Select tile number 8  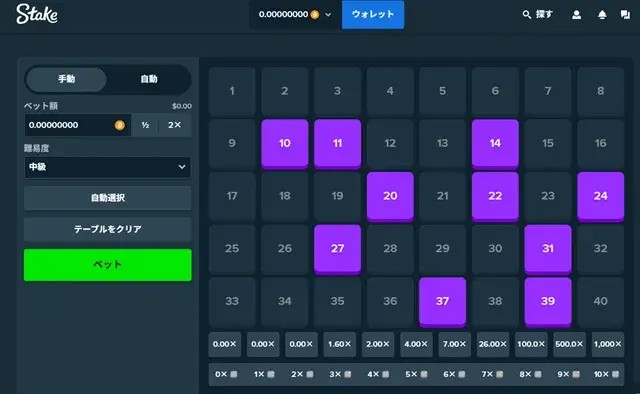coord(600,91)
